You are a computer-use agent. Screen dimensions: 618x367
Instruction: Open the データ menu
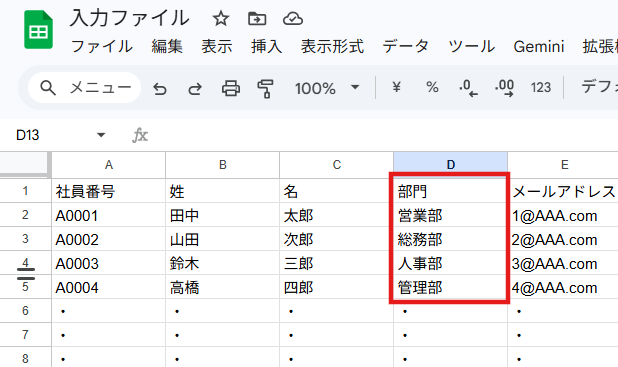(406, 47)
